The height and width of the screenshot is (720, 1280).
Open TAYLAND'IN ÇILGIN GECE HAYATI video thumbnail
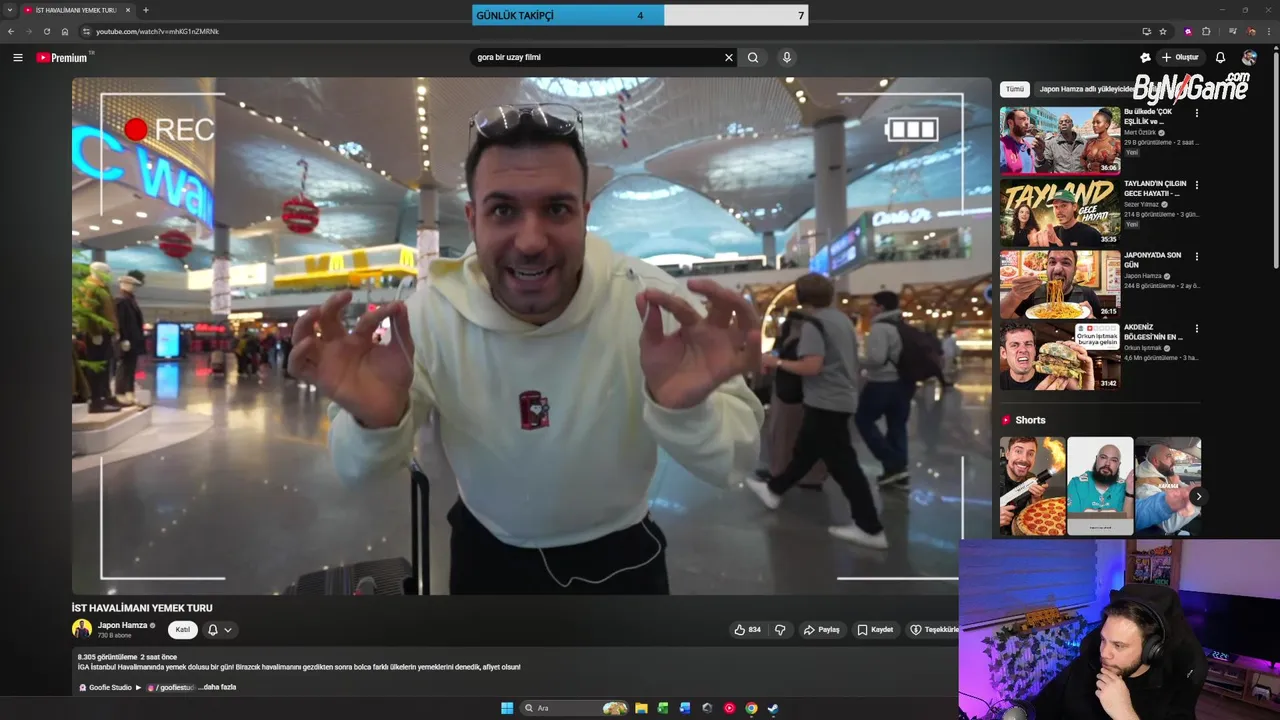point(1060,213)
